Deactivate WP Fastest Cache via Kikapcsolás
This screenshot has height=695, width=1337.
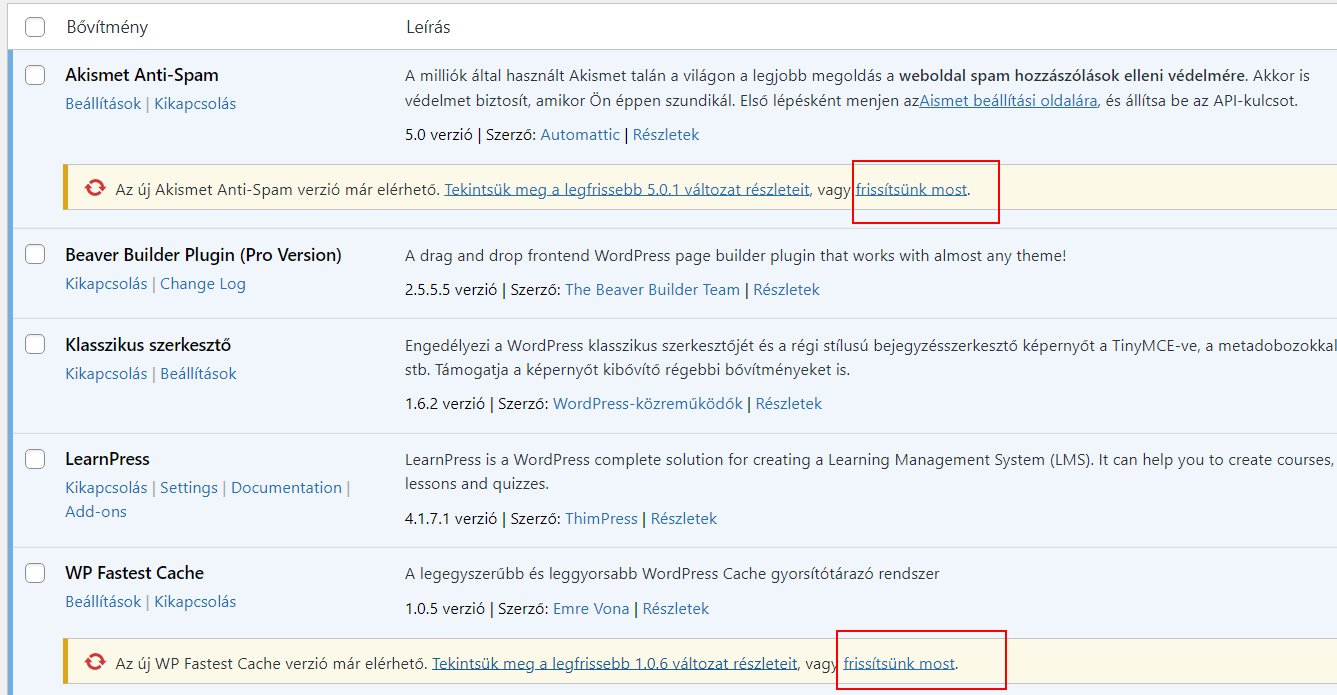pyautogui.click(x=195, y=601)
